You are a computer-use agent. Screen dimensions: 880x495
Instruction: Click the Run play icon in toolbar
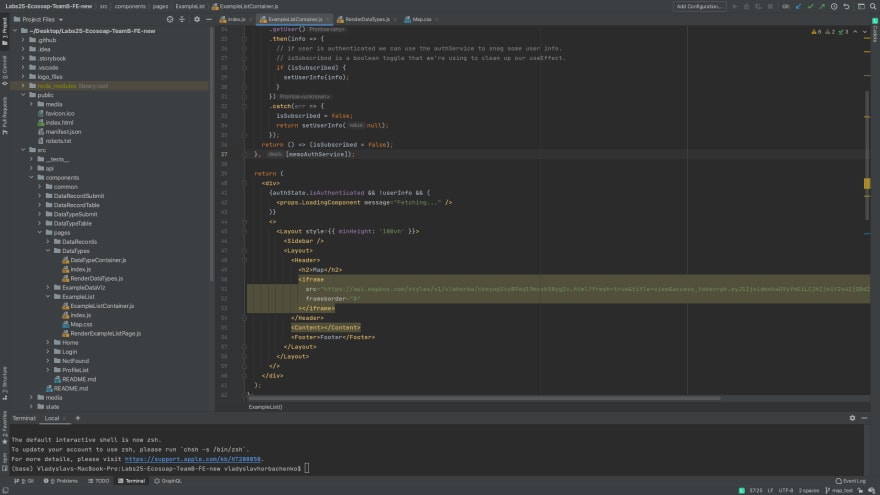coord(735,6)
